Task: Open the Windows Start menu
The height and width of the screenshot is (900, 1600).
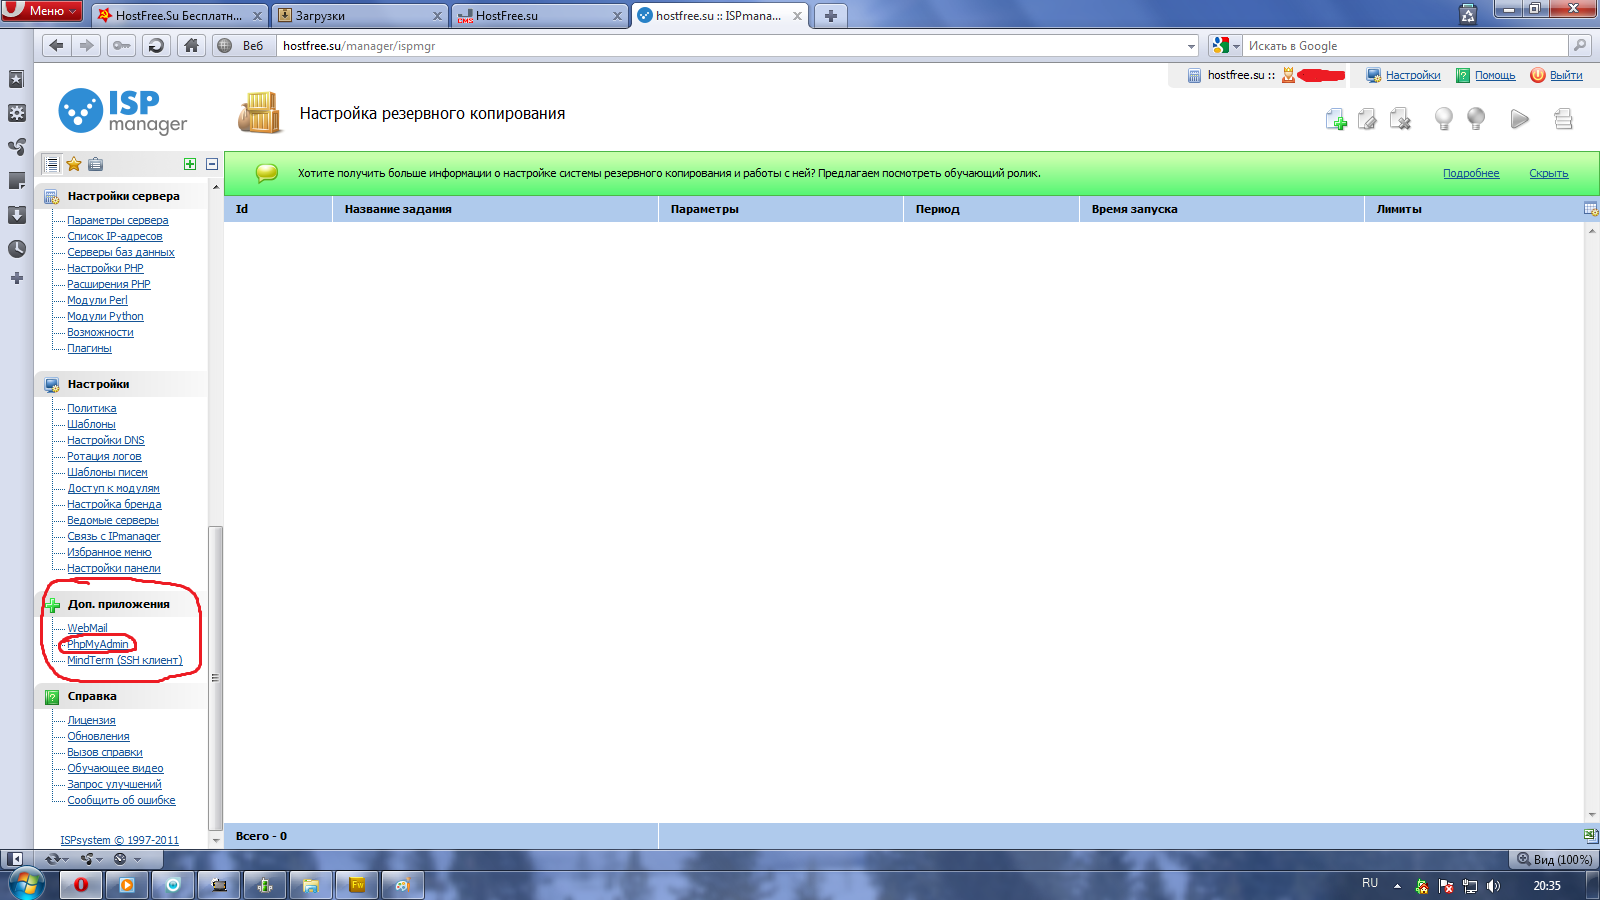Action: click(x=26, y=885)
